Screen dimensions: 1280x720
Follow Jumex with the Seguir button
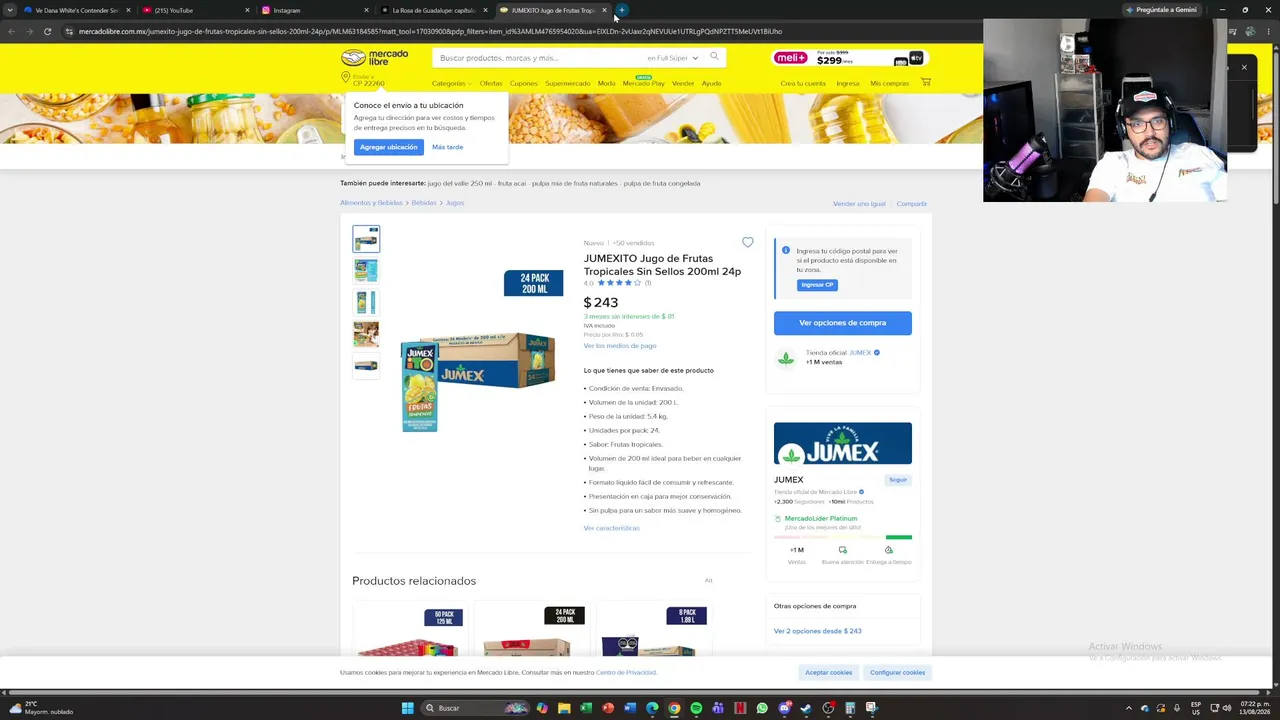point(898,480)
